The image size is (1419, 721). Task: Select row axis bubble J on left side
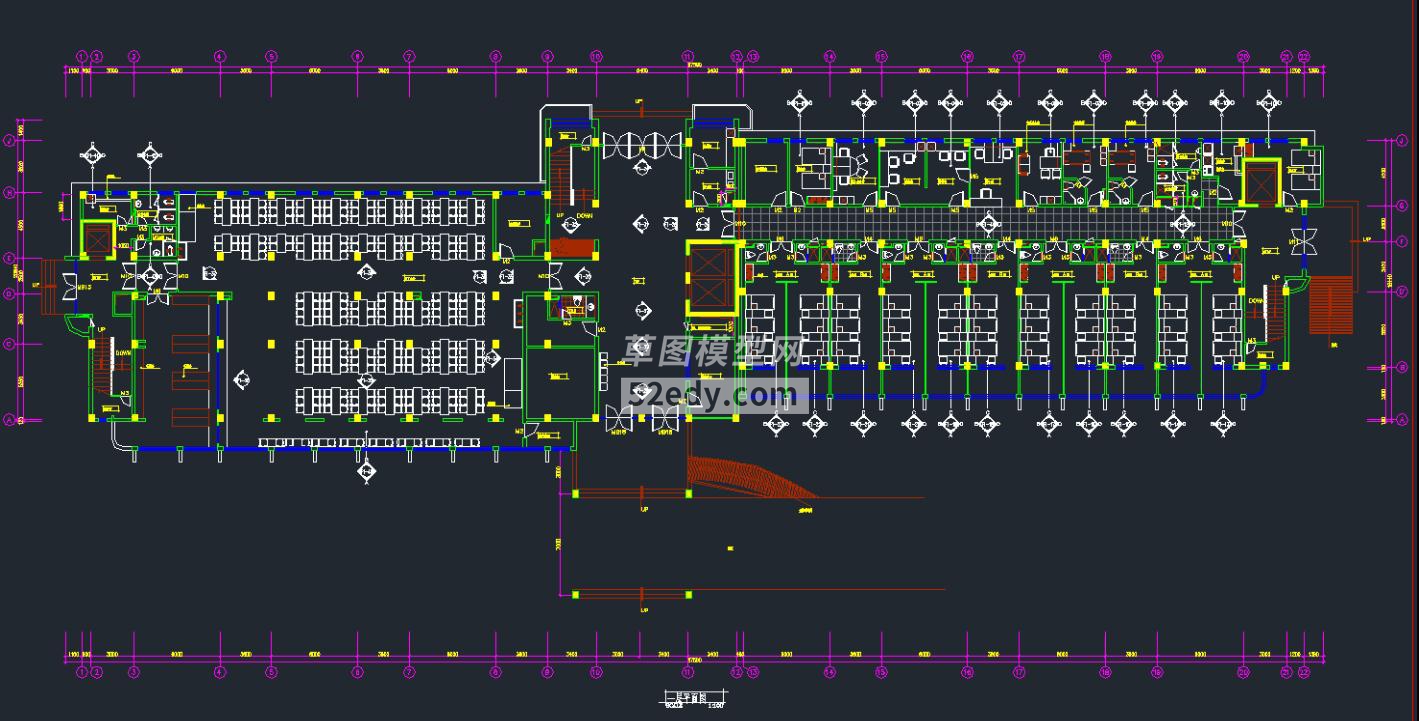[10, 141]
